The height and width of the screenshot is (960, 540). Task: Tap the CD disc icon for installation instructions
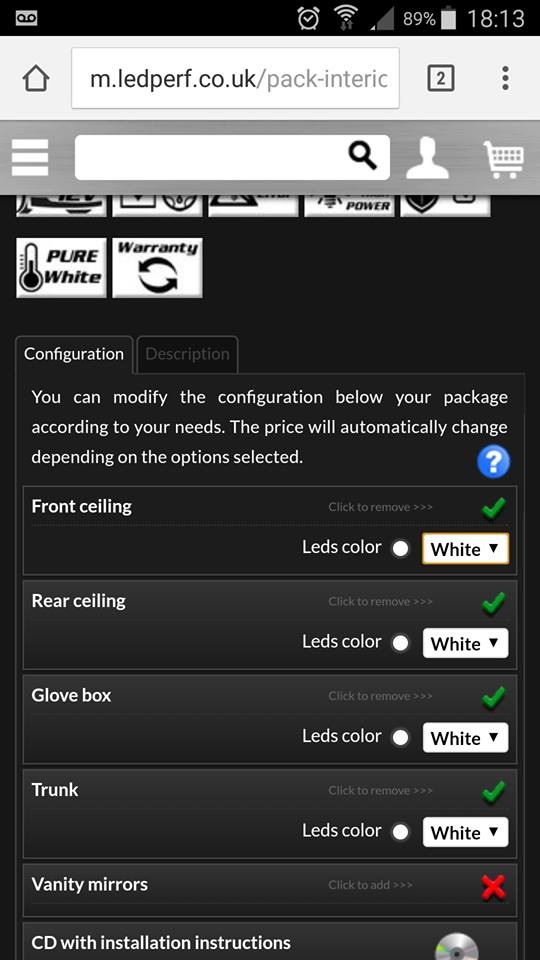click(457, 947)
